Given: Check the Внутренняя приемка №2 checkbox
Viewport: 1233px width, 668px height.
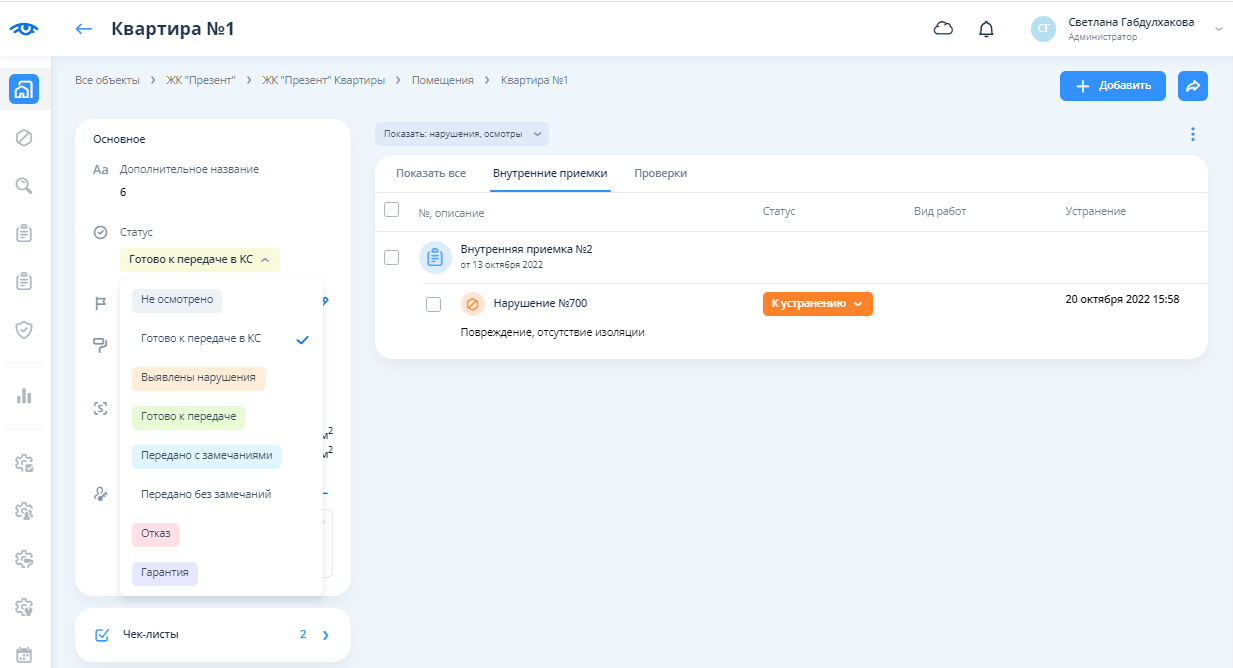Looking at the screenshot, I should pos(392,257).
